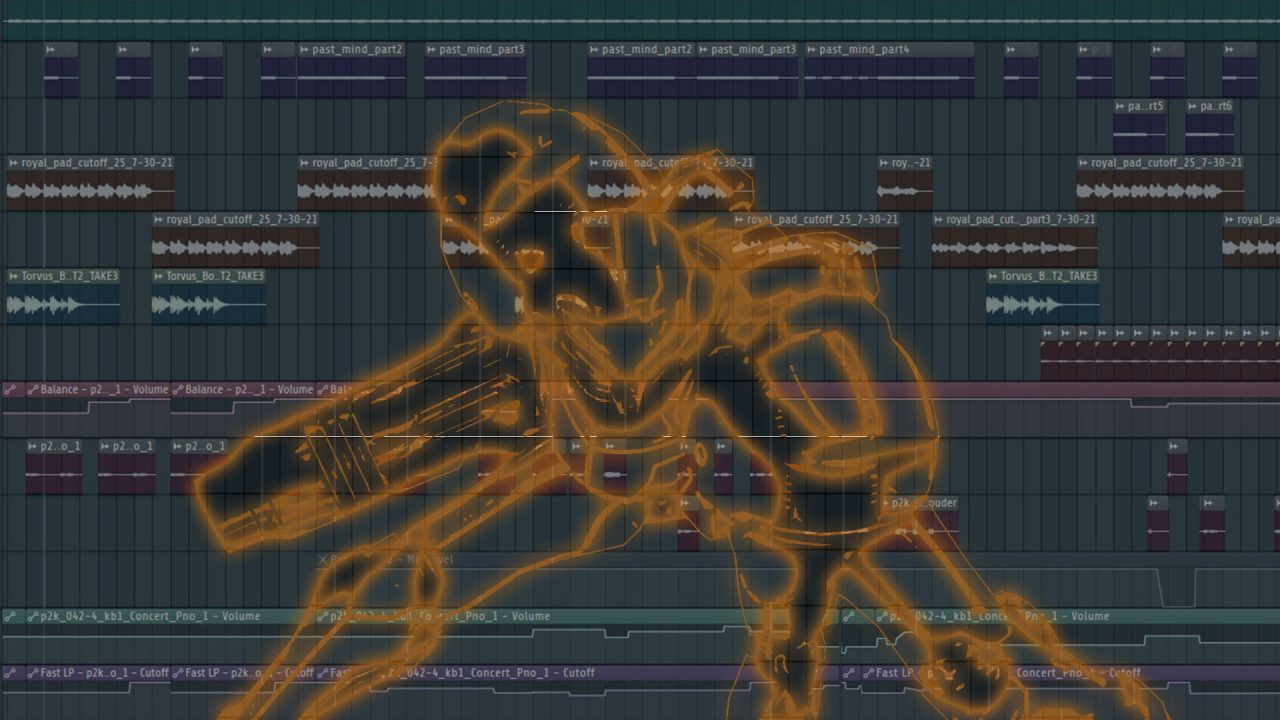The width and height of the screenshot is (1280, 720).
Task: Select the pa..rt6 clip waveform body
Action: tap(1211, 134)
